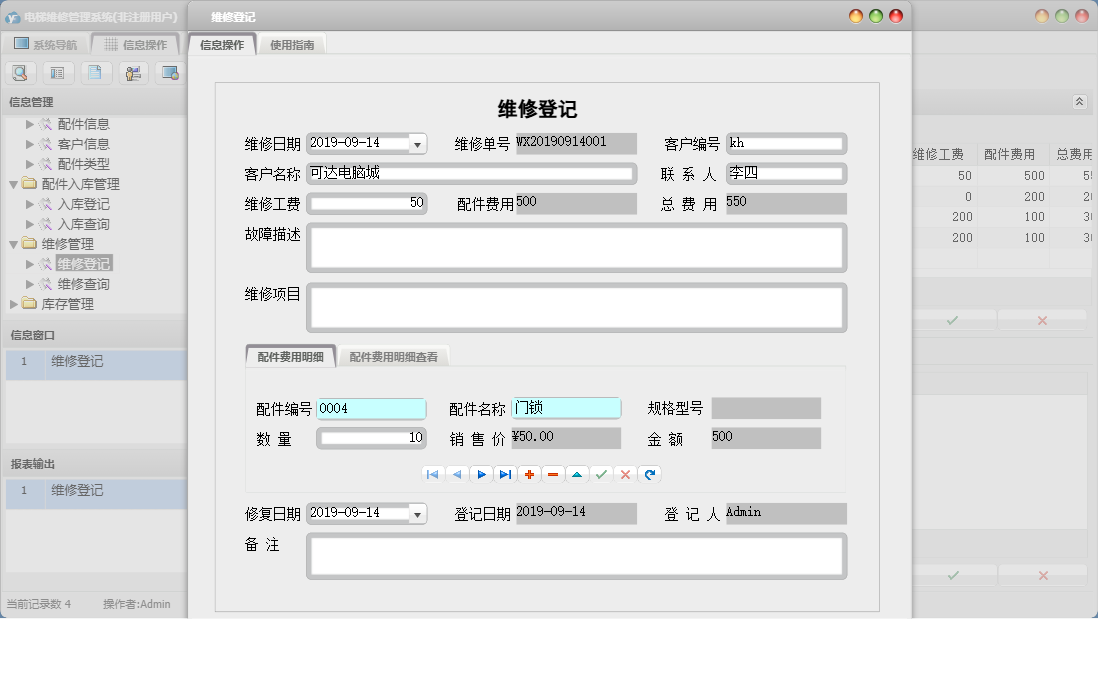Select the search/preview icon in the toolbar

tap(20, 72)
